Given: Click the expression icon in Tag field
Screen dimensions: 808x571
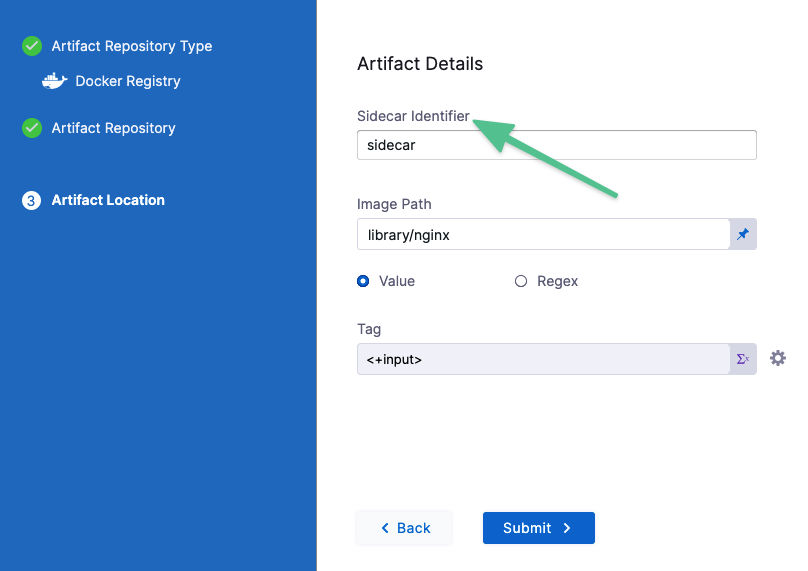Looking at the screenshot, I should [x=742, y=359].
